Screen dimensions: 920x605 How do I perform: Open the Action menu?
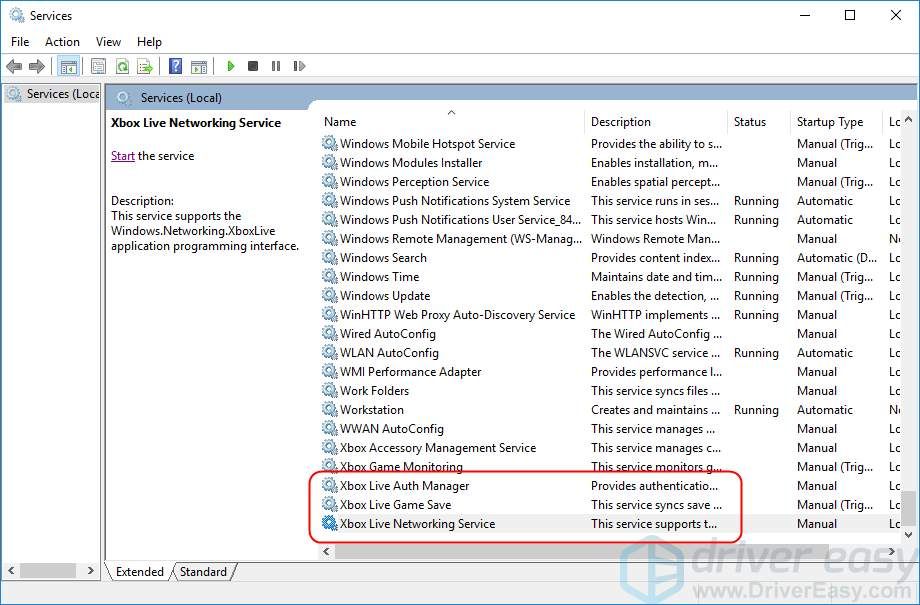(x=62, y=42)
